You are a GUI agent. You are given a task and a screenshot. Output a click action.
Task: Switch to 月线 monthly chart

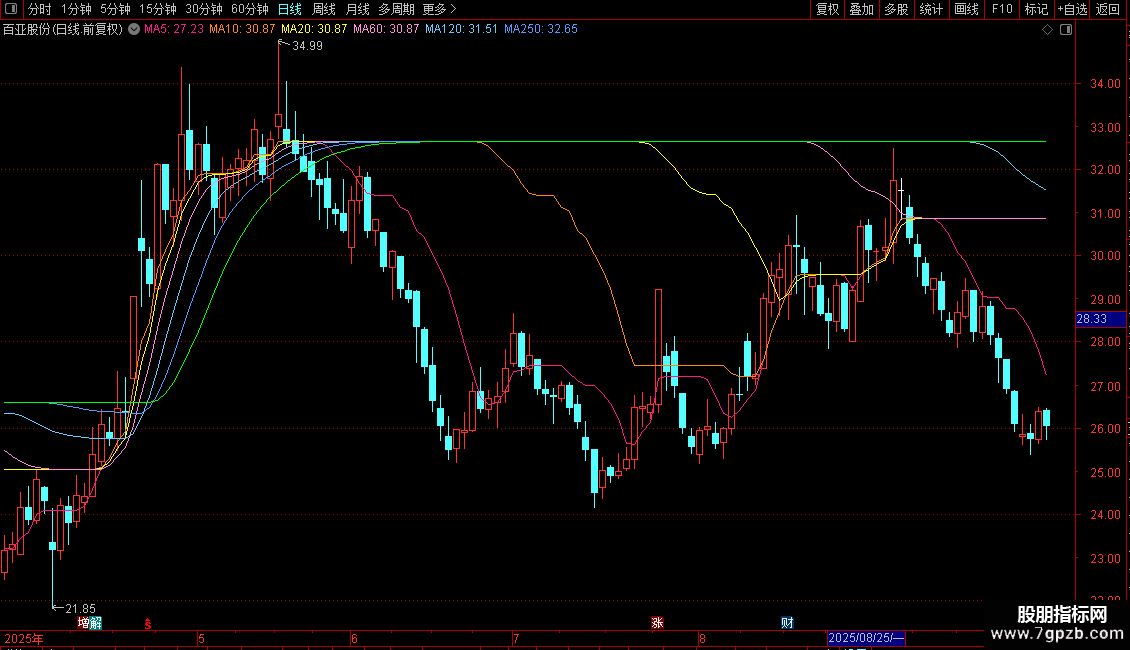click(x=357, y=9)
